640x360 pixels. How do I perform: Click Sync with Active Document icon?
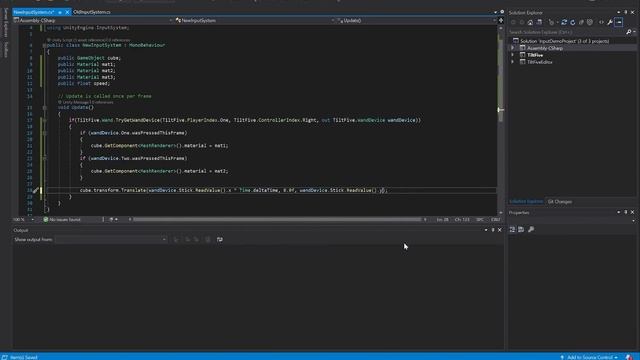point(564,22)
